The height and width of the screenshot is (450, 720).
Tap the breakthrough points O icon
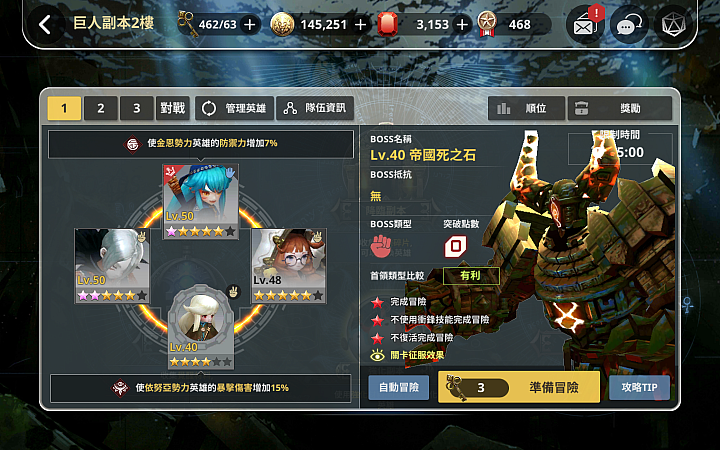tap(456, 246)
